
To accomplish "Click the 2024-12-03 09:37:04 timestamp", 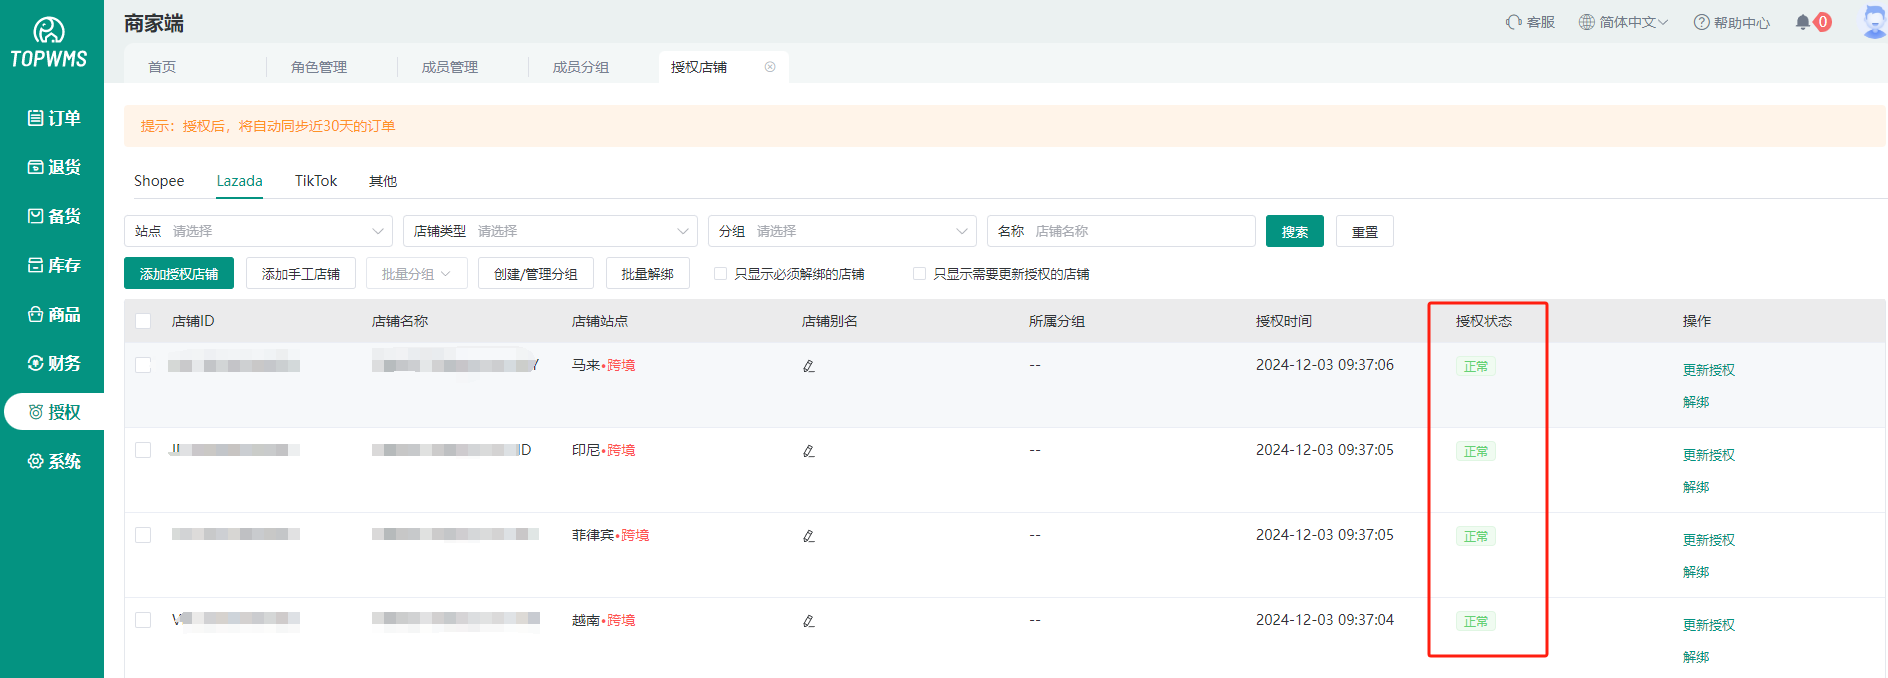I will coord(1325,620).
